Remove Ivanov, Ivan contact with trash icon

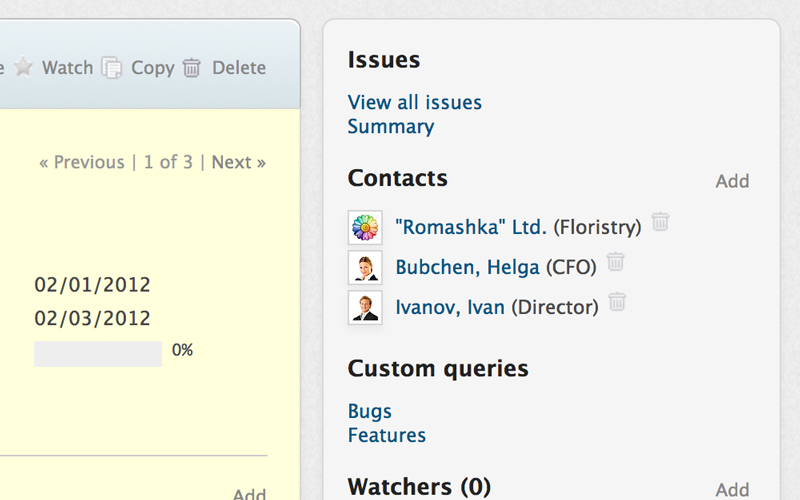click(618, 301)
